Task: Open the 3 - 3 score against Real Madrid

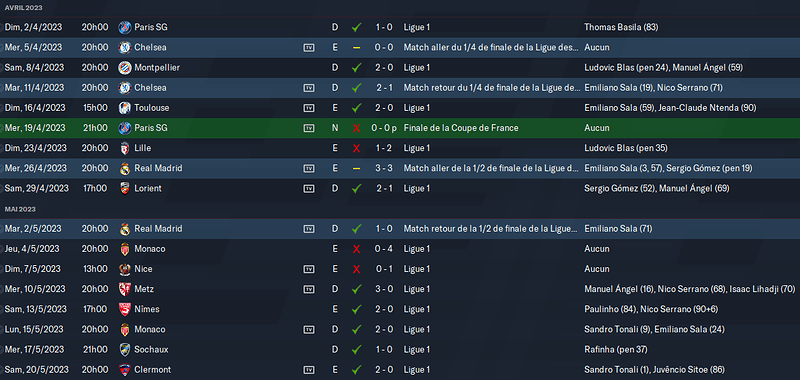Action: [x=384, y=168]
